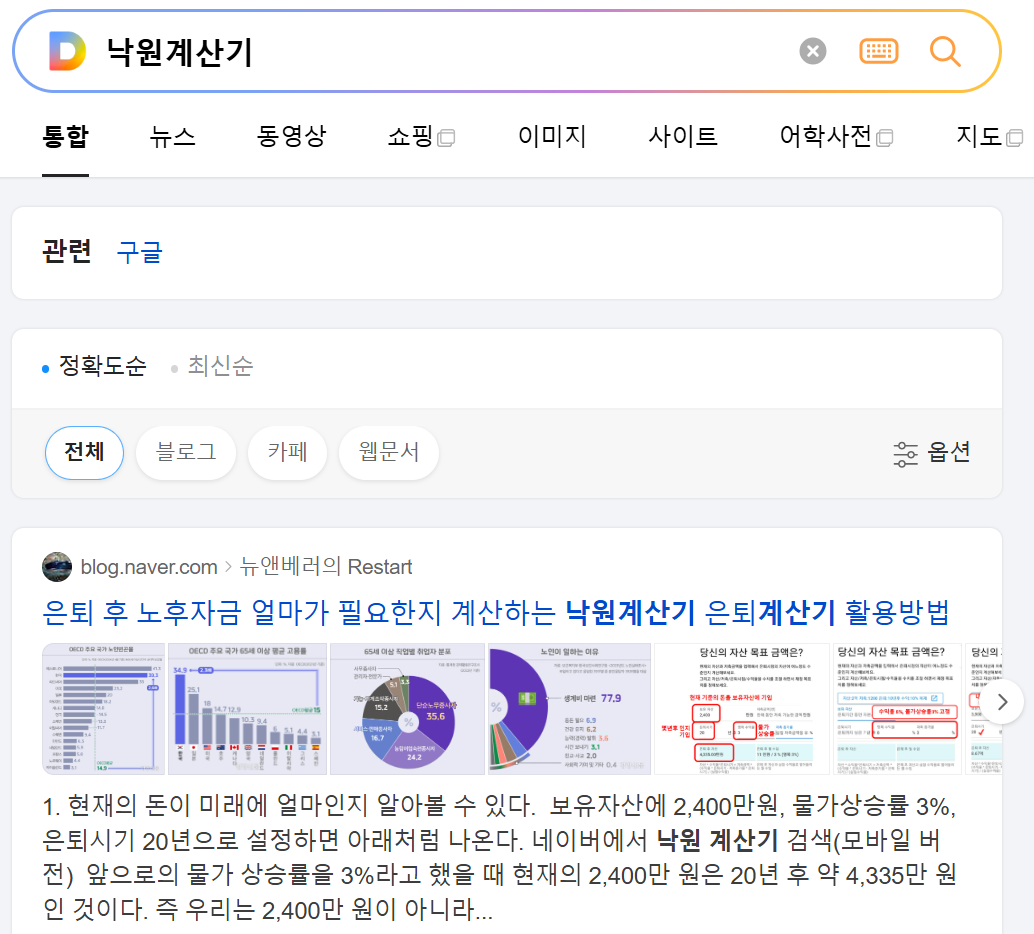View the OECD 노인빈곤율 chart thumbnail
This screenshot has height=934, width=1034.
tap(104, 708)
